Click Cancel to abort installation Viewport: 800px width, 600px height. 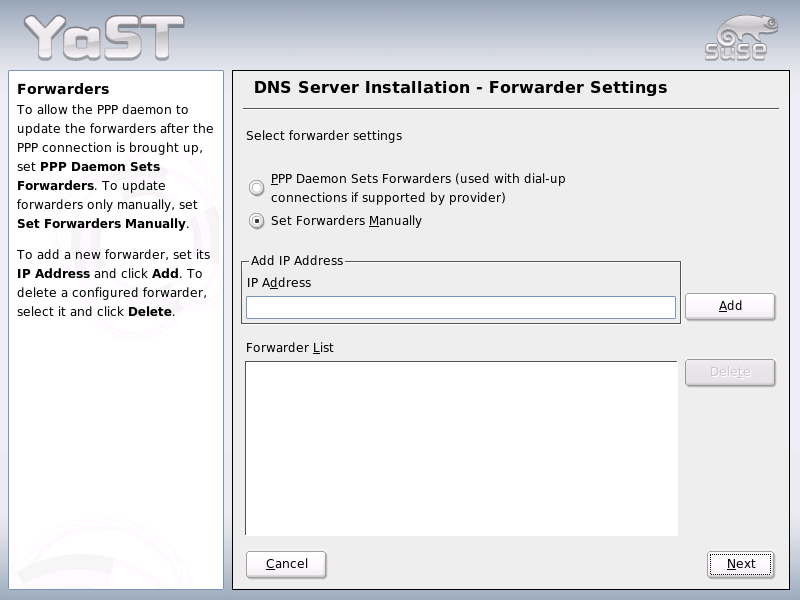point(286,564)
